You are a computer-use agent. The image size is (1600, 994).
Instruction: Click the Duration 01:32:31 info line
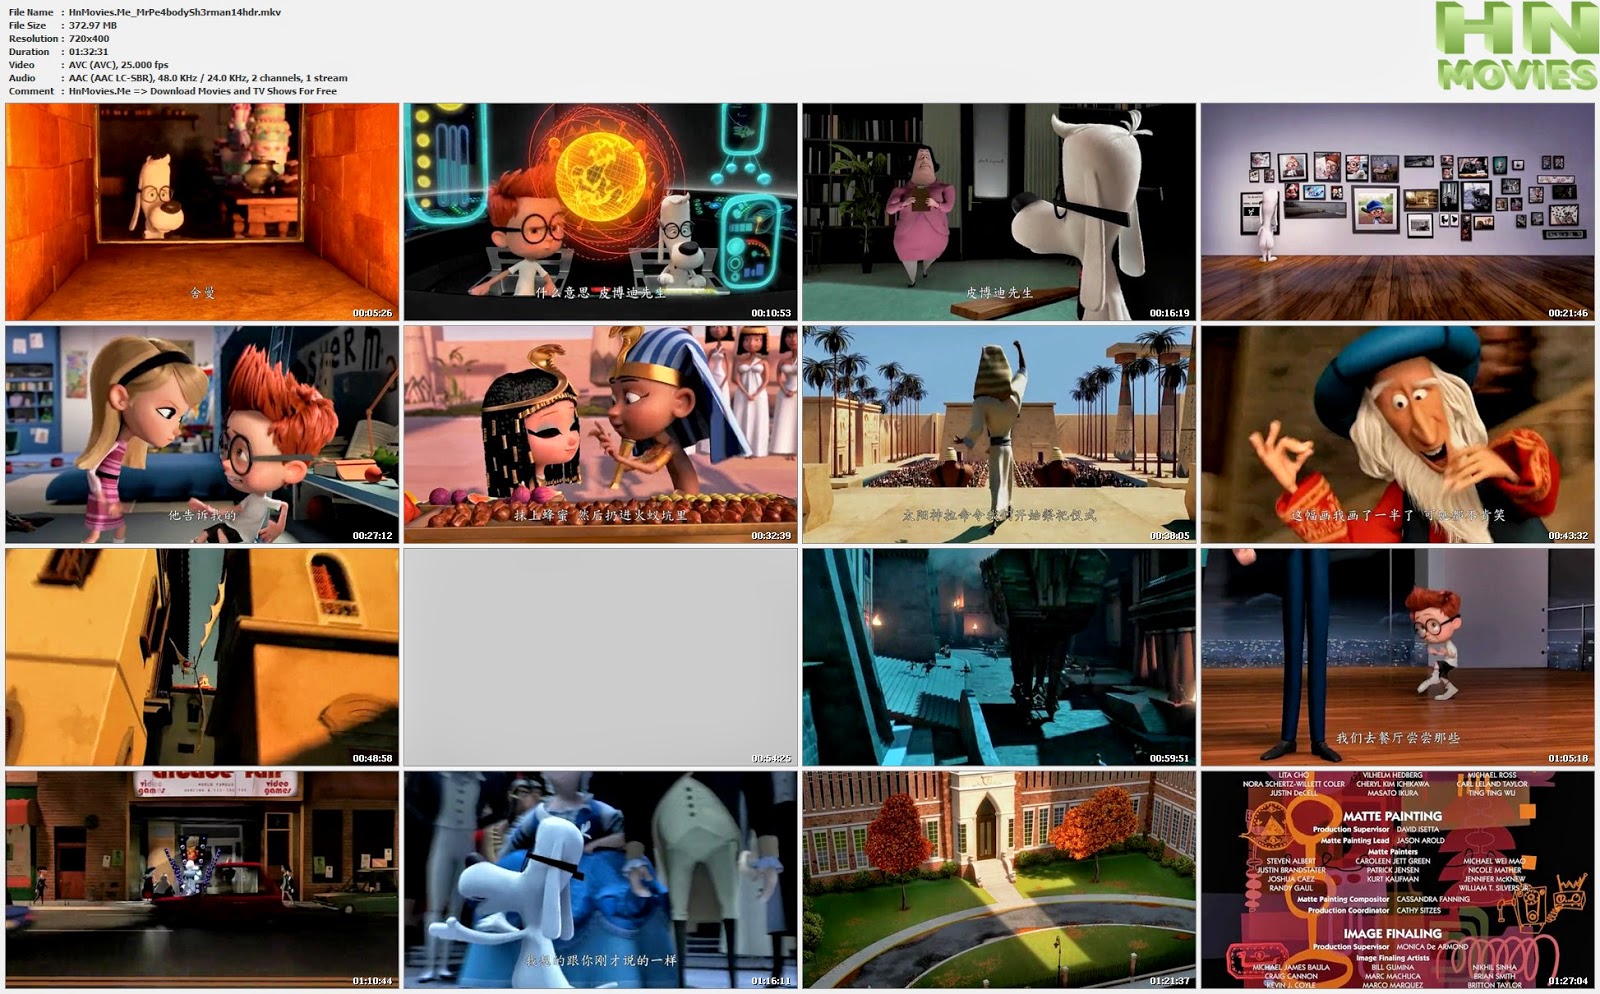(x=59, y=52)
